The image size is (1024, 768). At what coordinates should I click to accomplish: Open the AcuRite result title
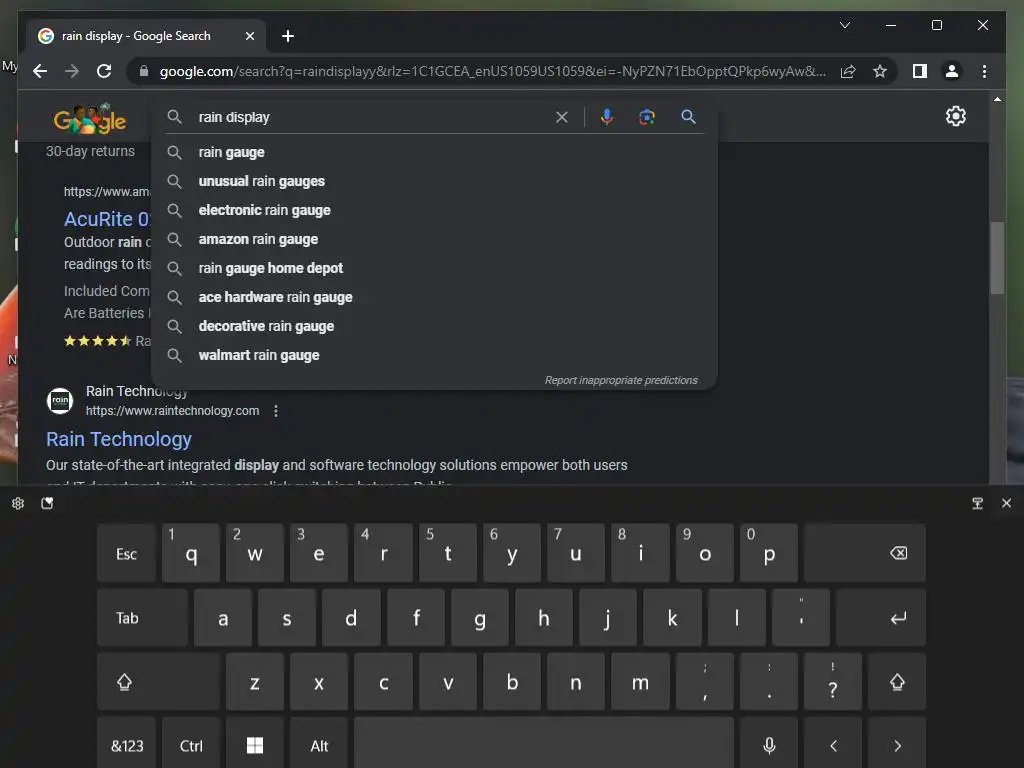click(x=107, y=219)
